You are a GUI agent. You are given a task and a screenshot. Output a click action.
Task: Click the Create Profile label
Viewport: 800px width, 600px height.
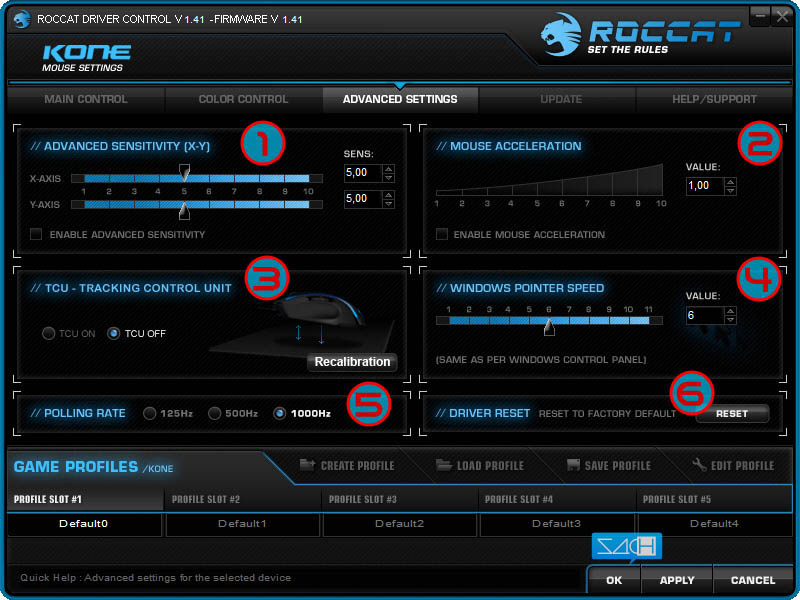357,466
